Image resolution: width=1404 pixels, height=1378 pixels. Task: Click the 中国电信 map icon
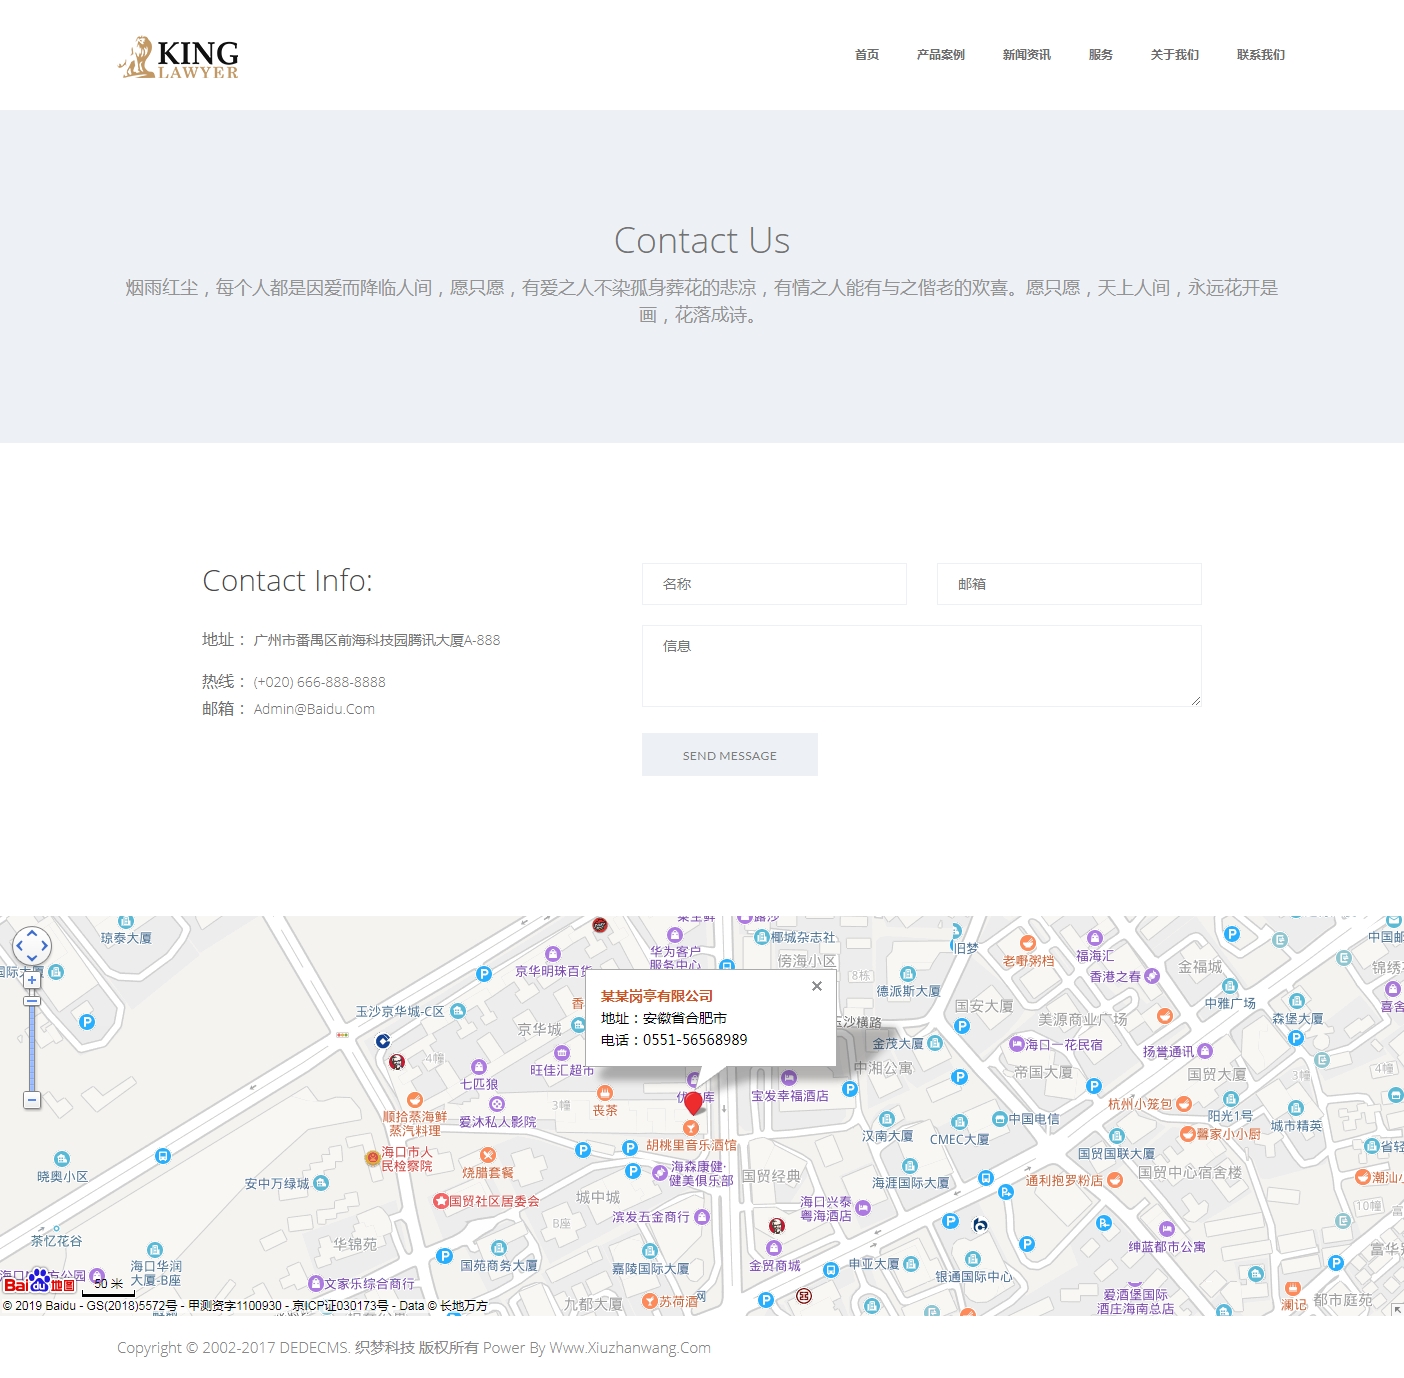pyautogui.click(x=999, y=1118)
